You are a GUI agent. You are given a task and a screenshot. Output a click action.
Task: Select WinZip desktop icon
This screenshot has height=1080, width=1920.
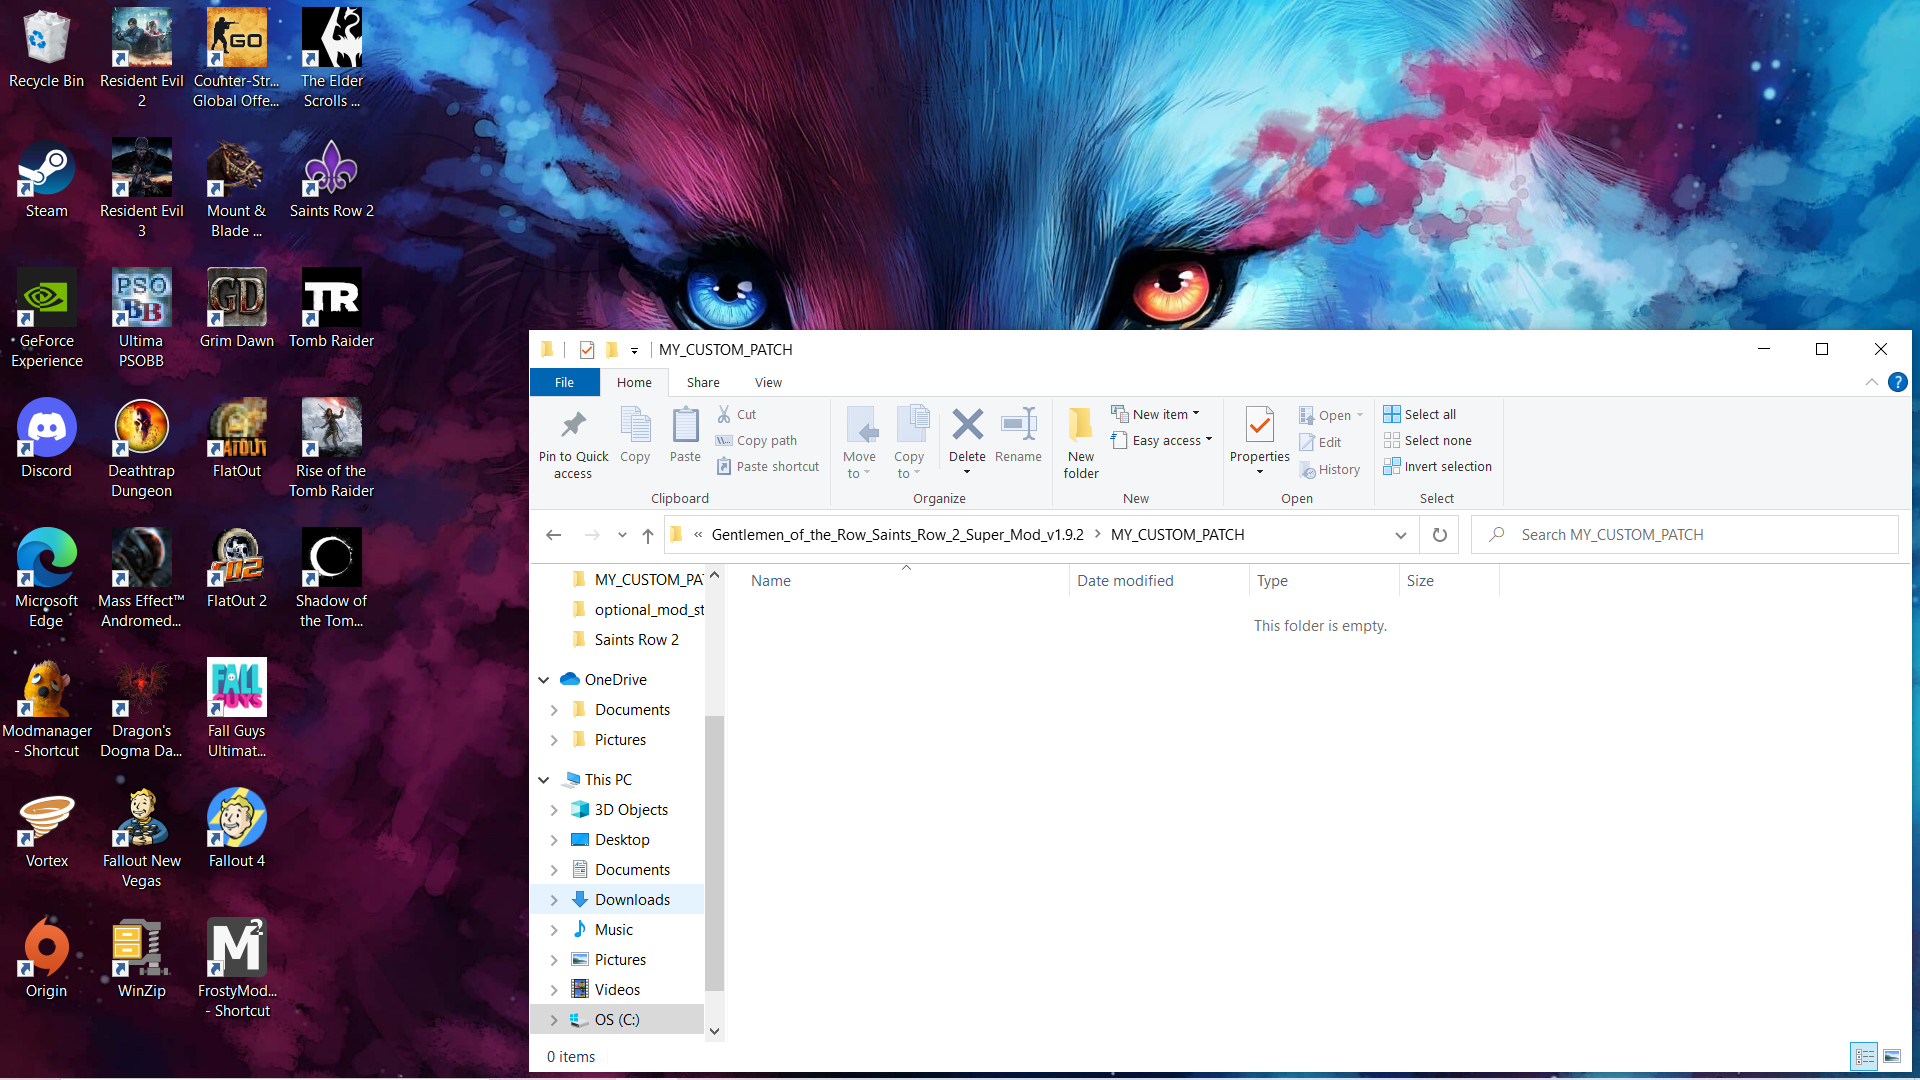(141, 960)
